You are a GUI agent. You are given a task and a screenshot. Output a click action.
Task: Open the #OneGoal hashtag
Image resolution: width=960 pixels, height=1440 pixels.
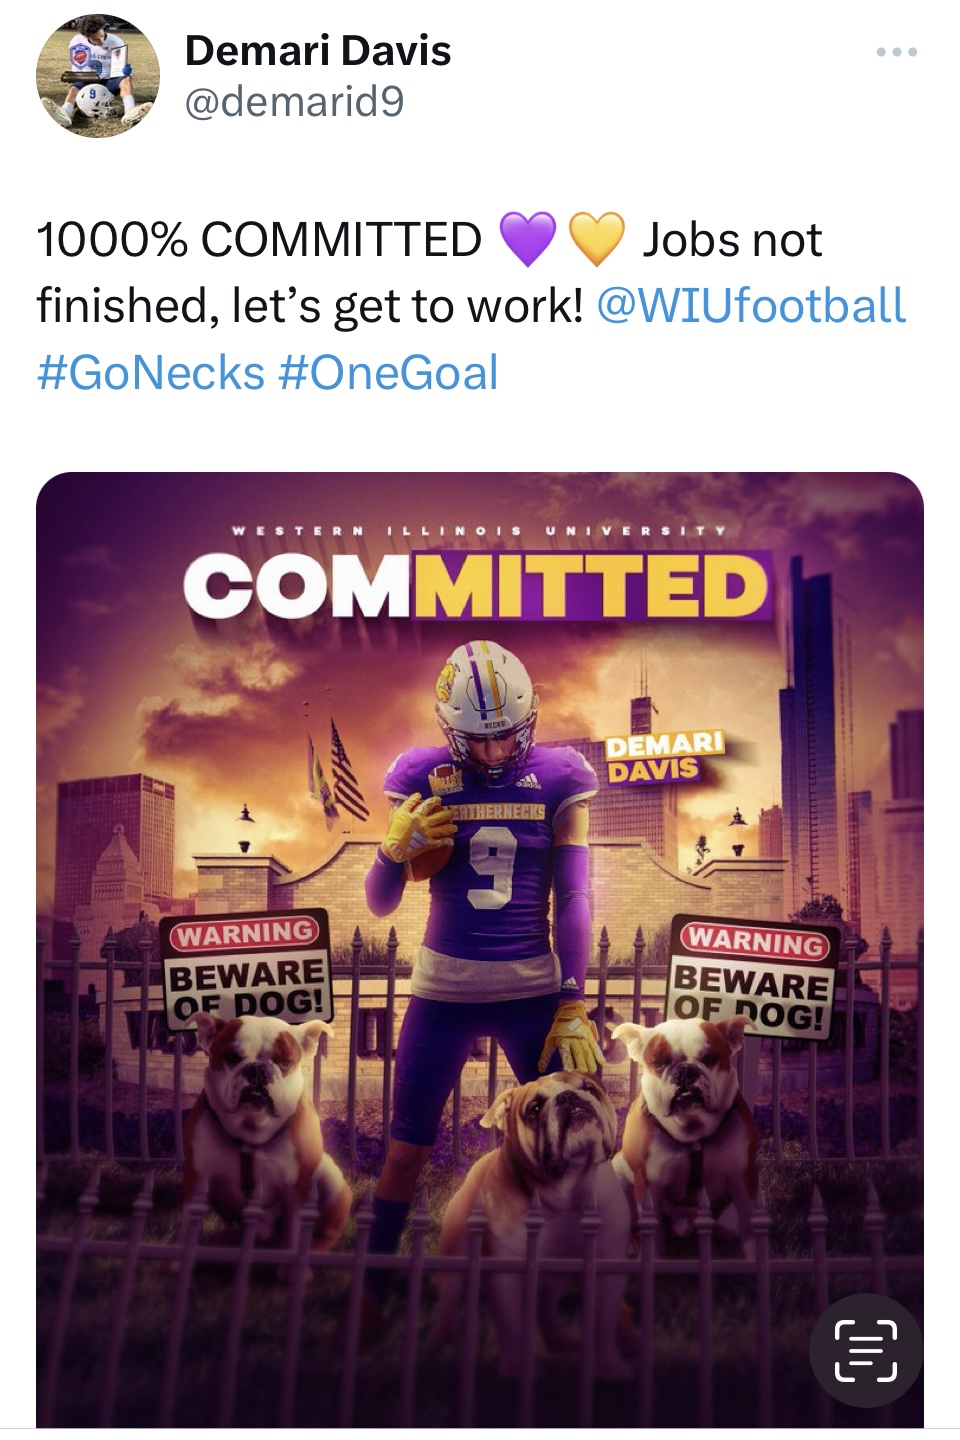(388, 372)
